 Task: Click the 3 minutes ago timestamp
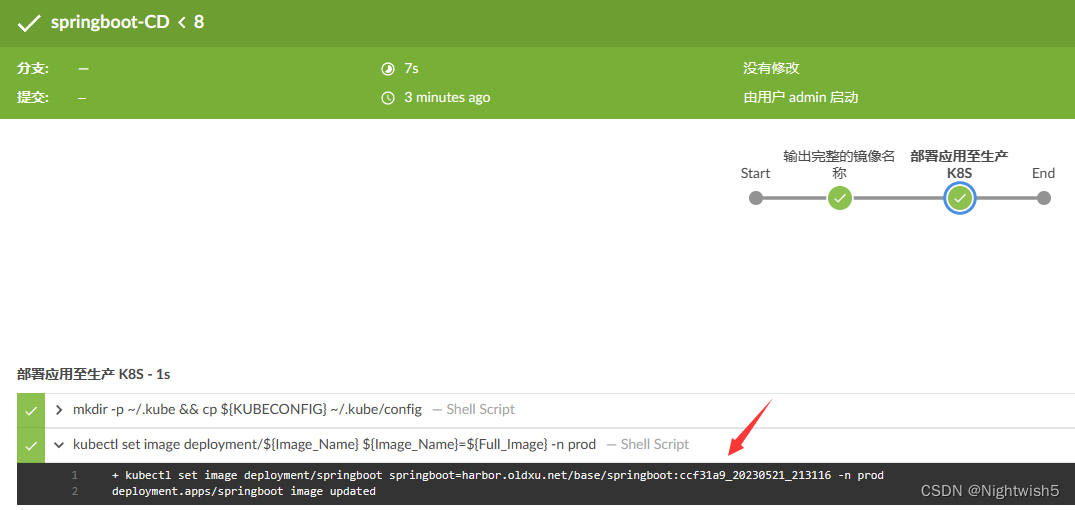(x=447, y=97)
